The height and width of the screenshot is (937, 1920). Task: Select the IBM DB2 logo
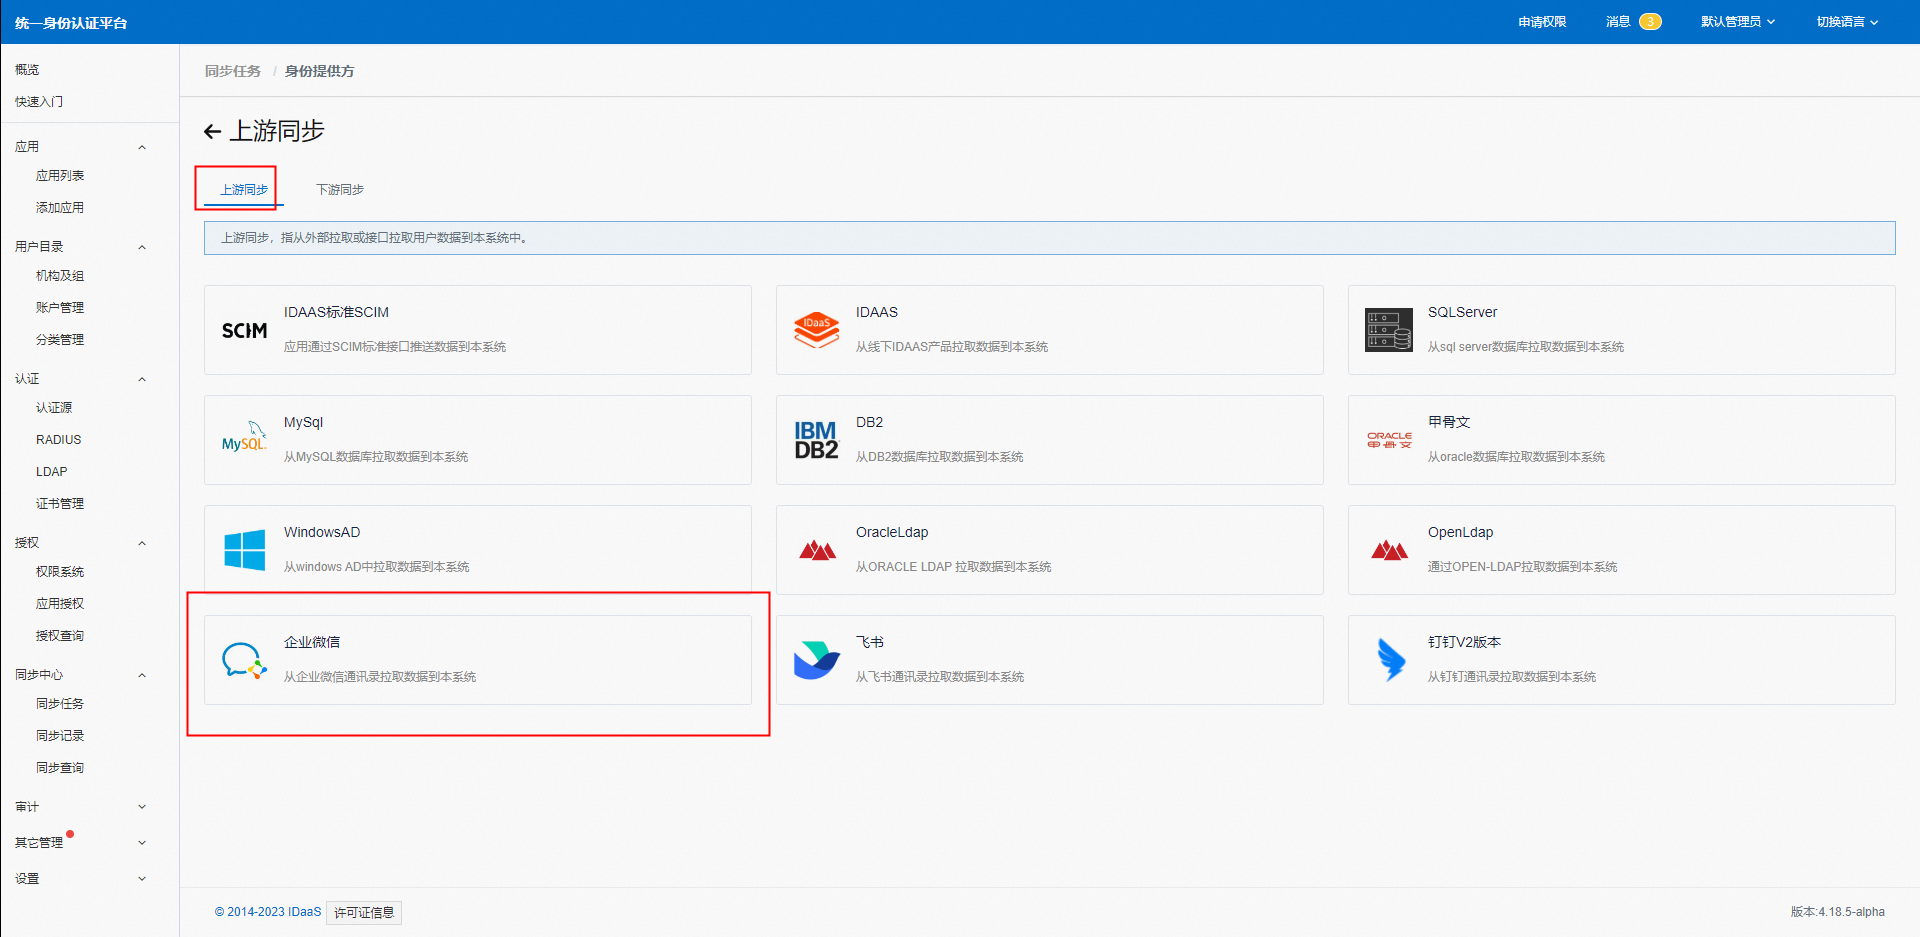click(x=816, y=440)
